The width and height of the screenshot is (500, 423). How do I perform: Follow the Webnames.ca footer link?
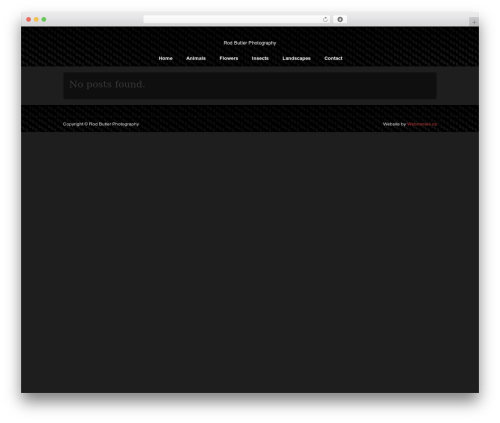pos(422,124)
